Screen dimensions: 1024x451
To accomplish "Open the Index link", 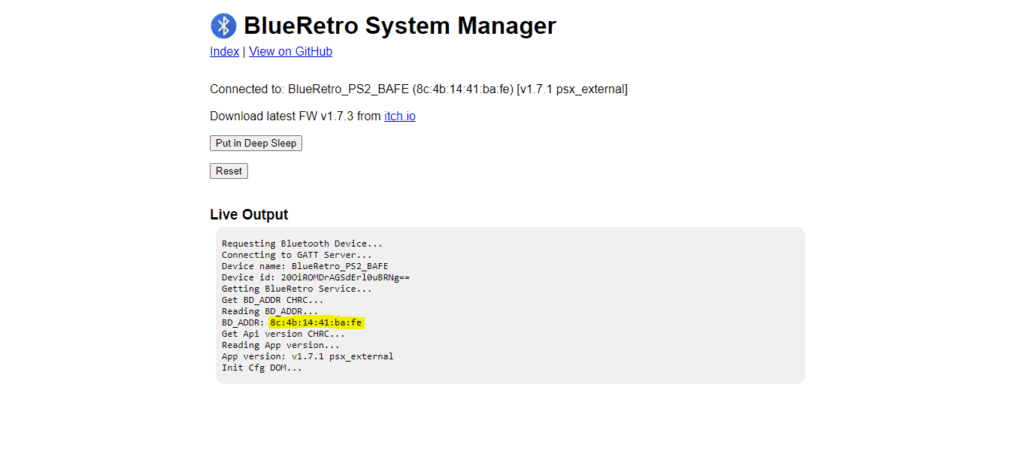I will (x=224, y=52).
